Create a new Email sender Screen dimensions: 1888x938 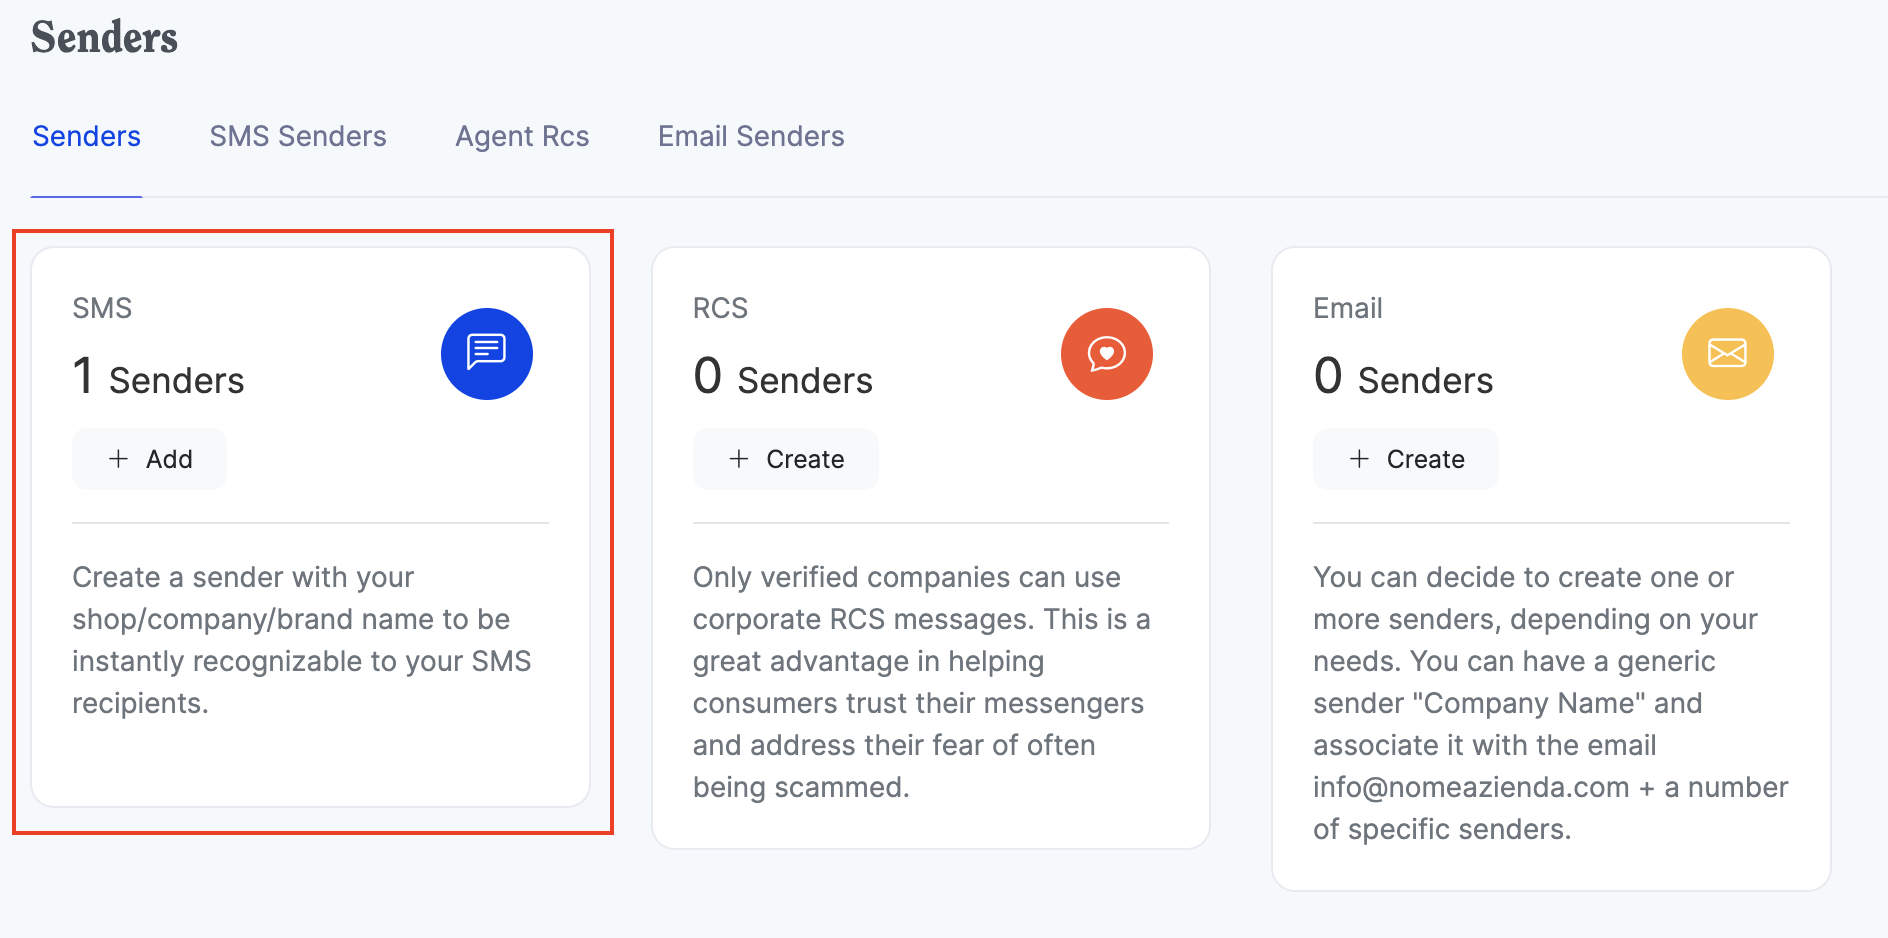coord(1406,459)
